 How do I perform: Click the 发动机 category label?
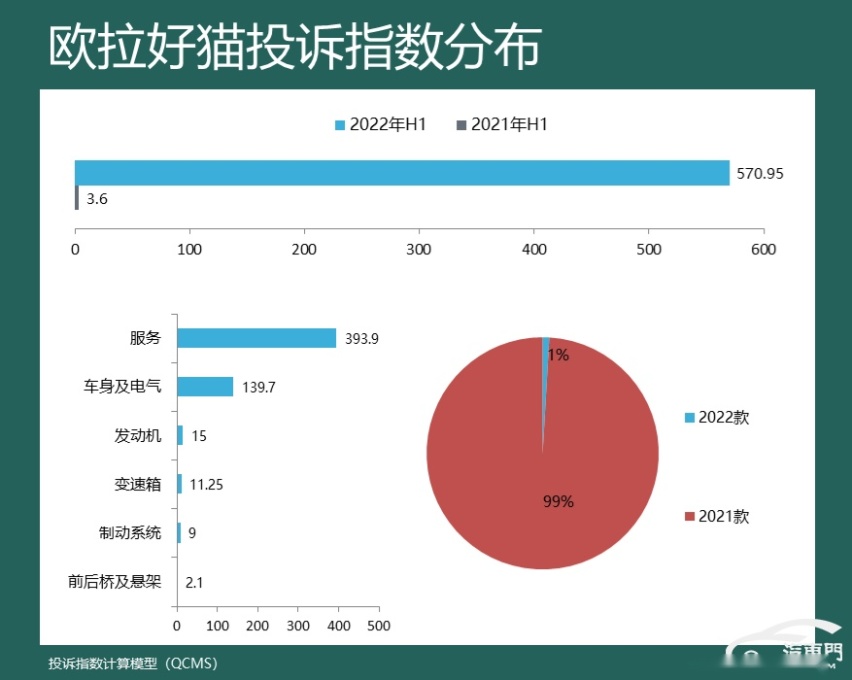point(137,435)
